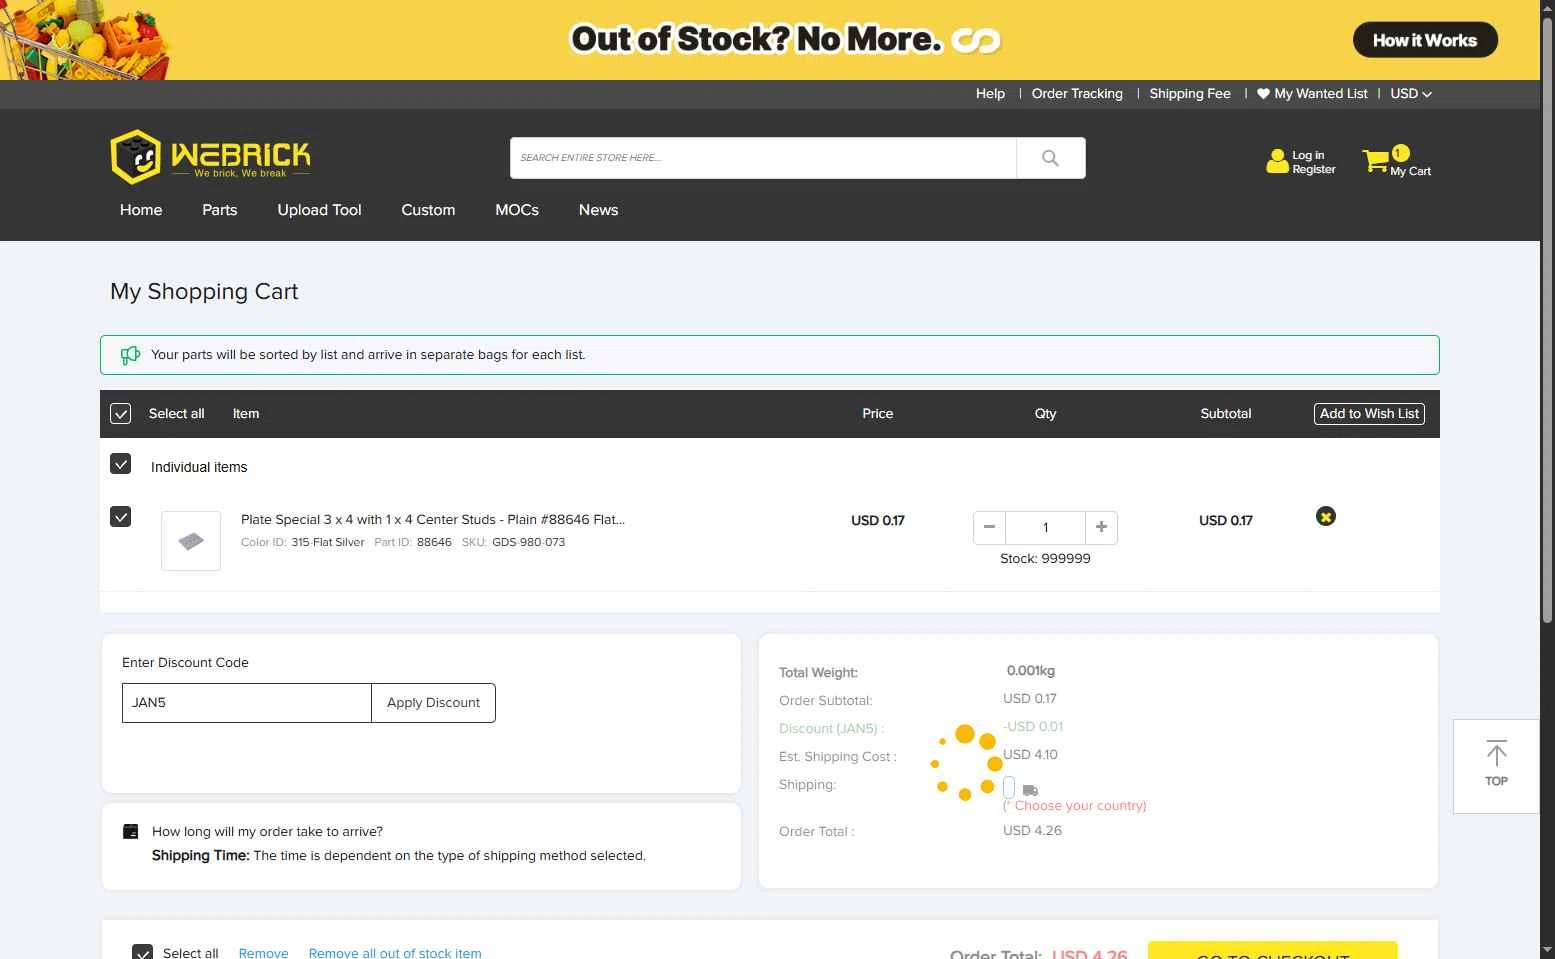Click the search magnifier icon
Viewport: 1555px width, 959px height.
pyautogui.click(x=1050, y=158)
